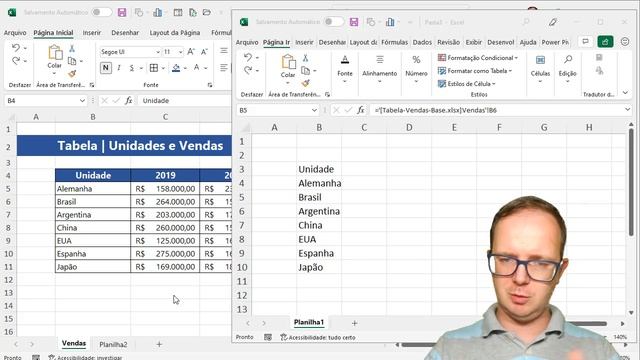Open the borders dropdown in the back window
Image resolution: width=640 pixels, height=360 pixels.
click(163, 68)
